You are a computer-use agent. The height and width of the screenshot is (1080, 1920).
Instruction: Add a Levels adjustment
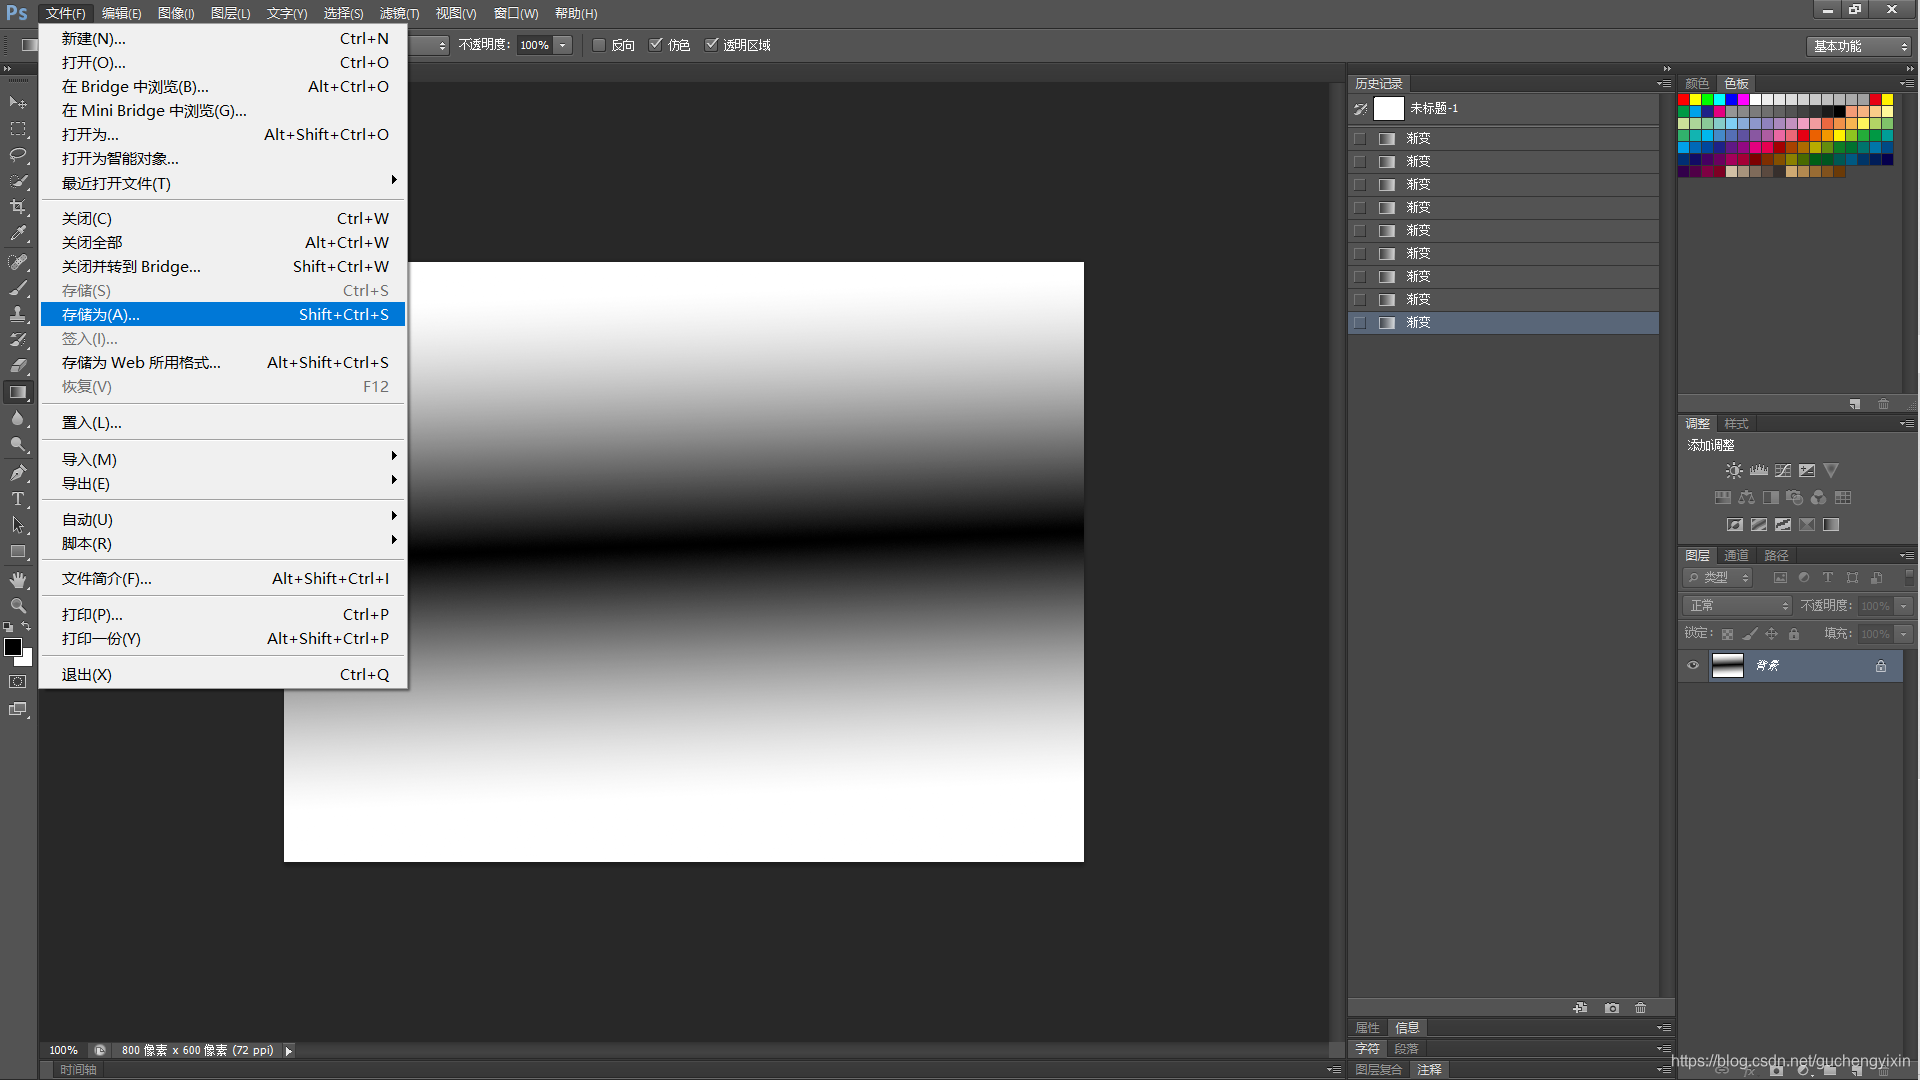click(1759, 470)
